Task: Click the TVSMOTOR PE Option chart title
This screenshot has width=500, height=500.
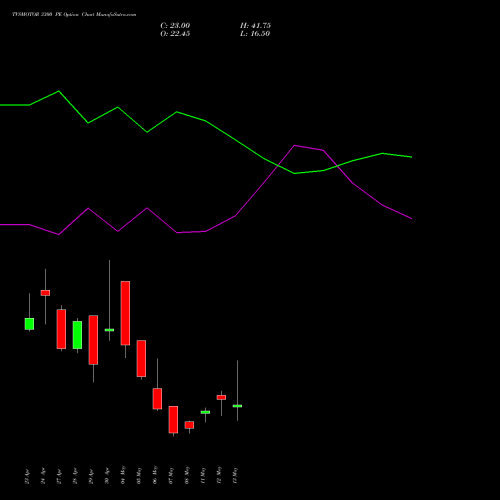Action: pos(74,15)
